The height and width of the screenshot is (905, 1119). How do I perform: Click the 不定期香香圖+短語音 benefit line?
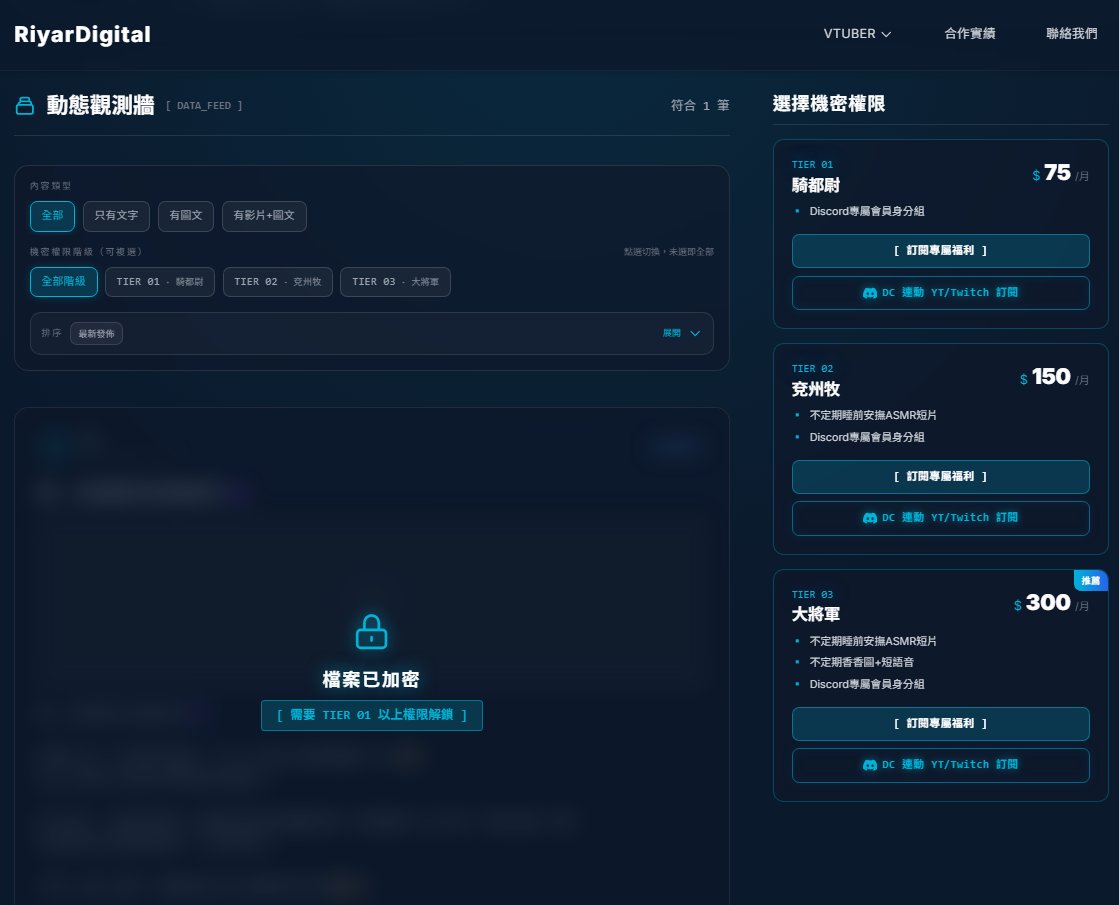pos(861,662)
